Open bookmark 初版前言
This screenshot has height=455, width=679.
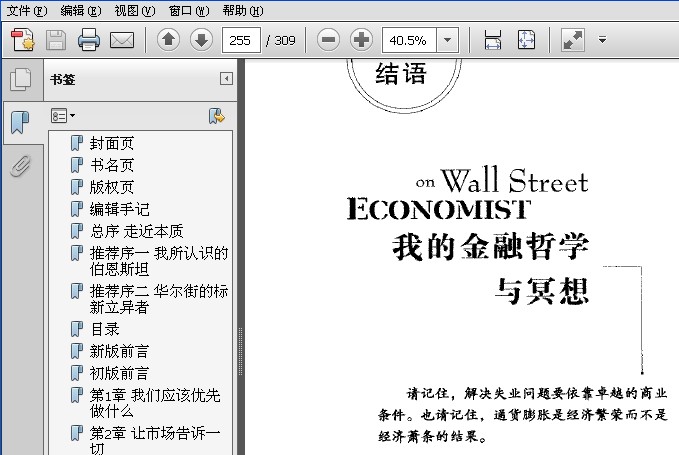(x=120, y=373)
